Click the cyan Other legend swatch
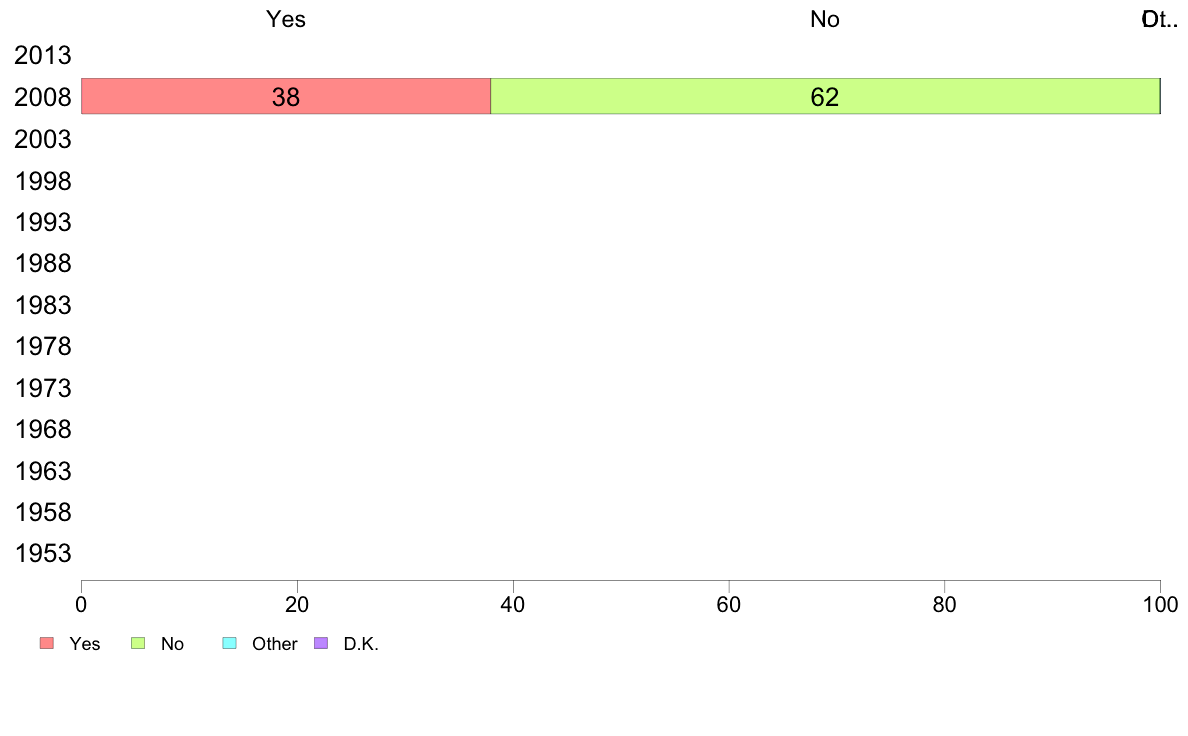Screen dimensions: 1188x736 (230, 643)
